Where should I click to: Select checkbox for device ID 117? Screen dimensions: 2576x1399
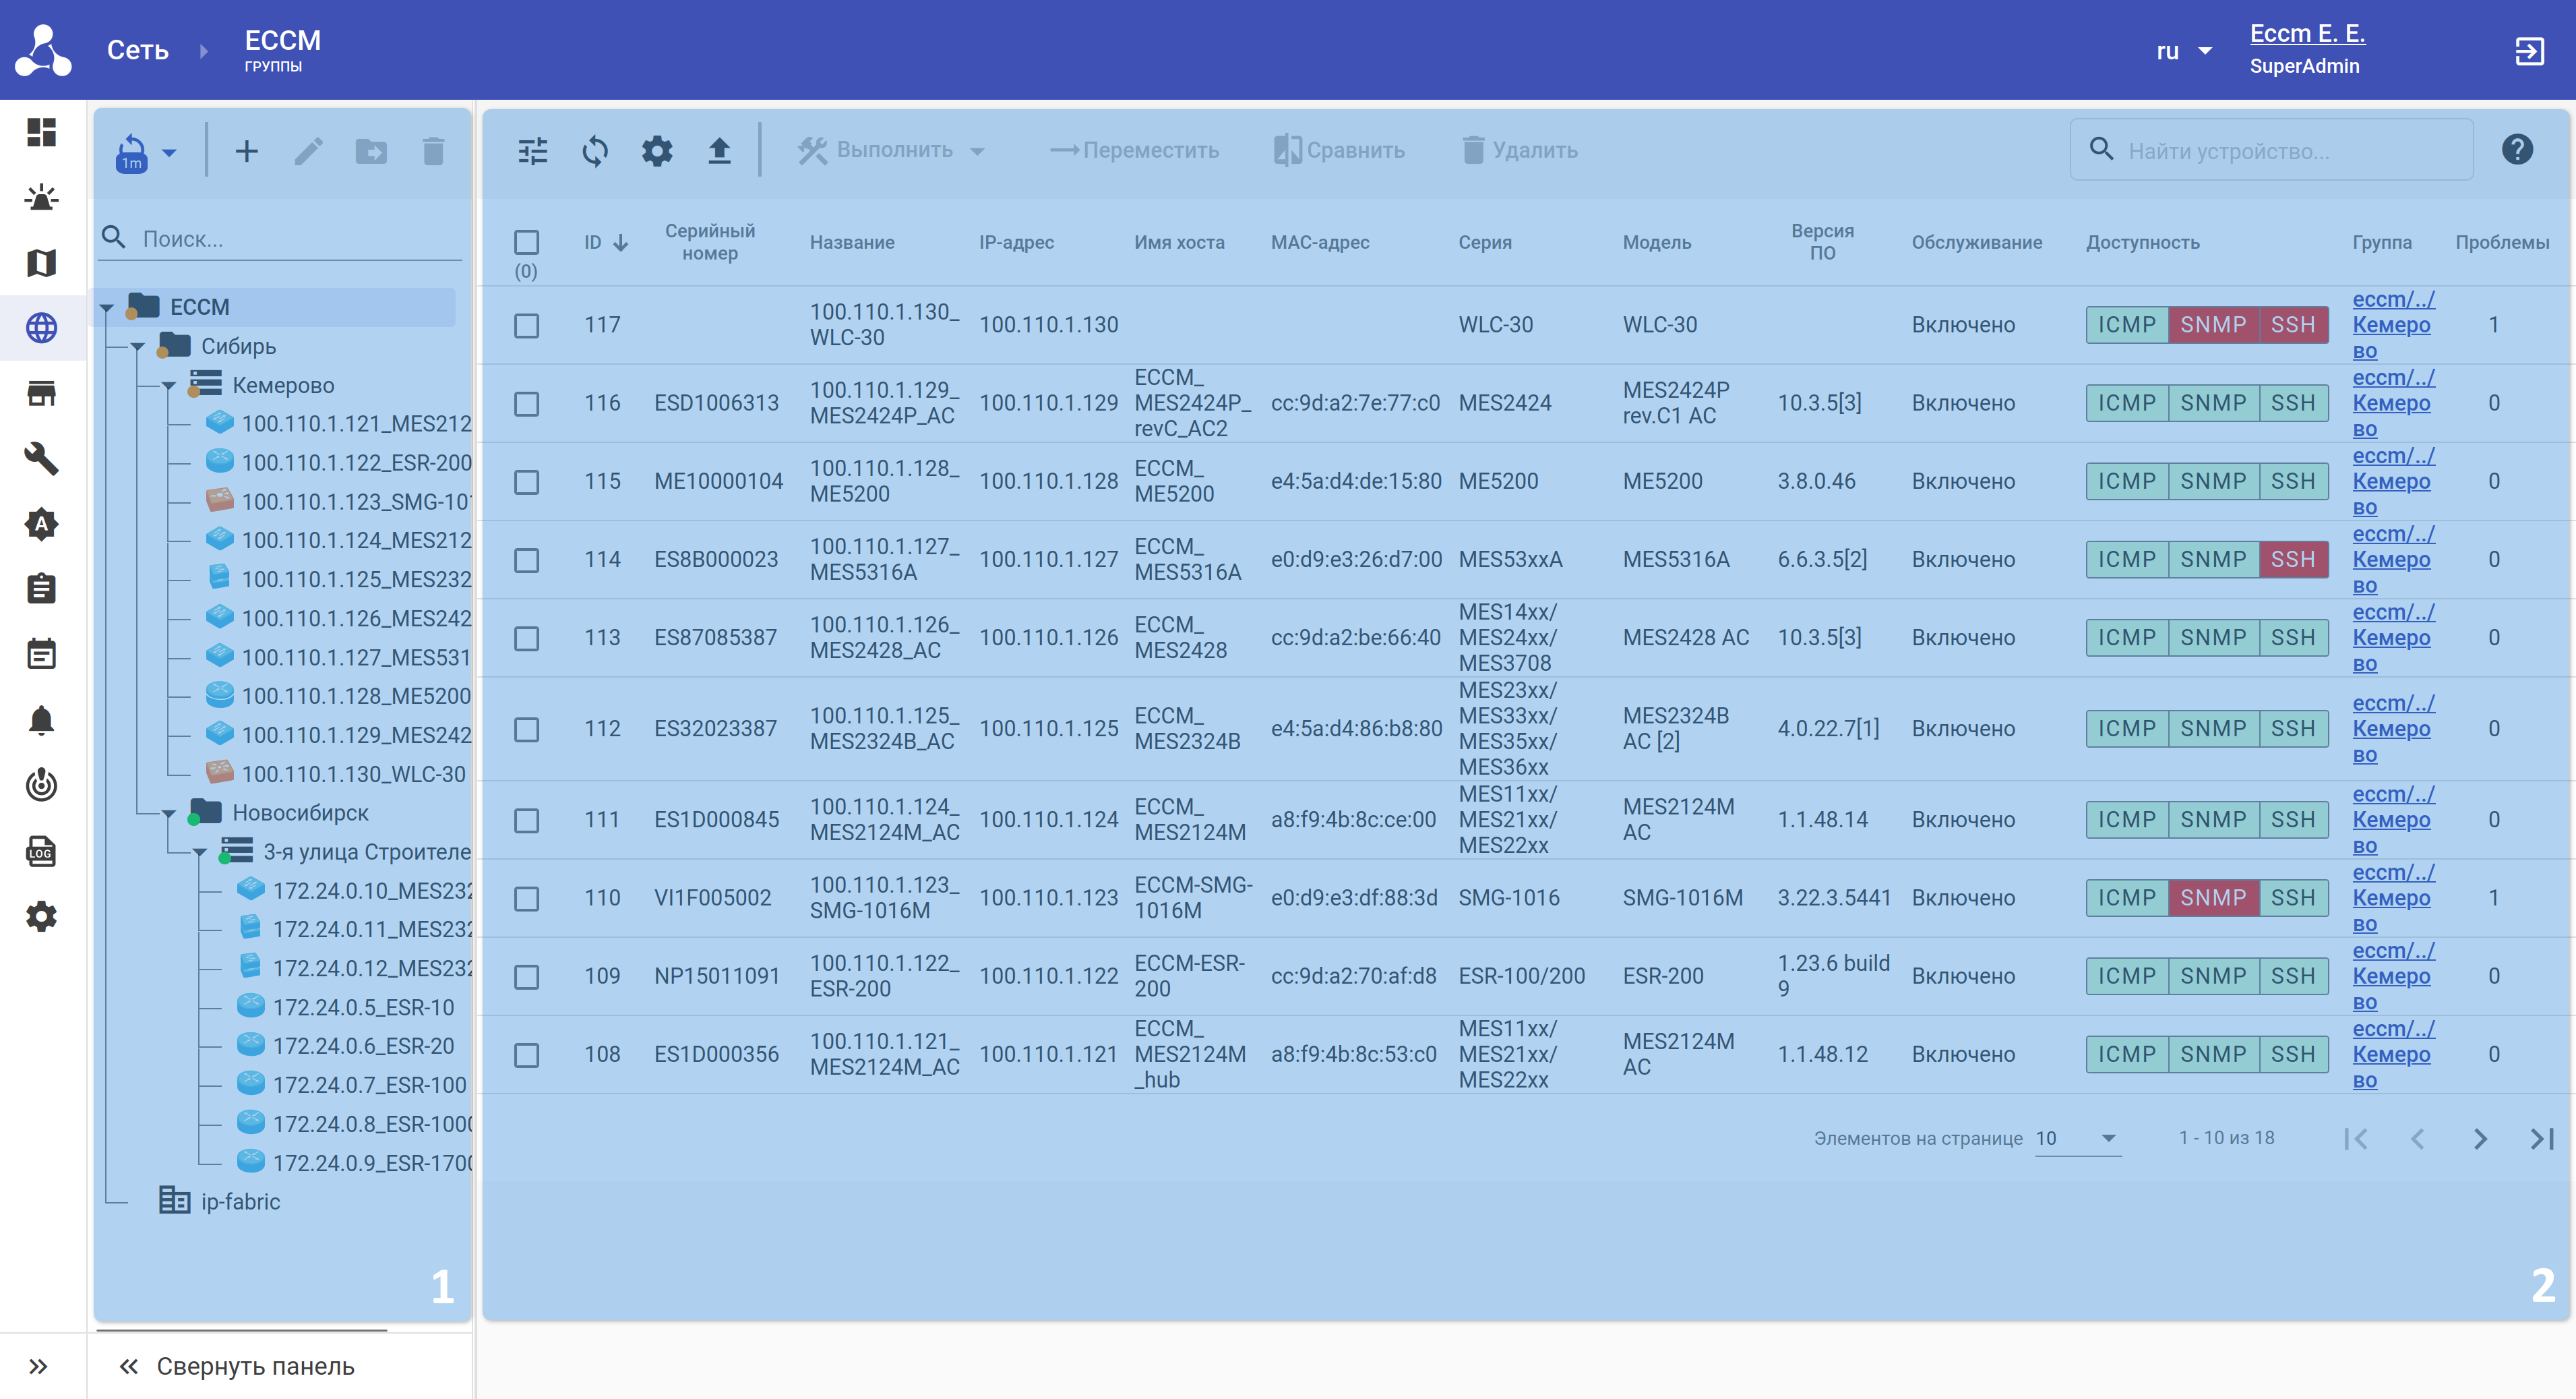coord(526,325)
